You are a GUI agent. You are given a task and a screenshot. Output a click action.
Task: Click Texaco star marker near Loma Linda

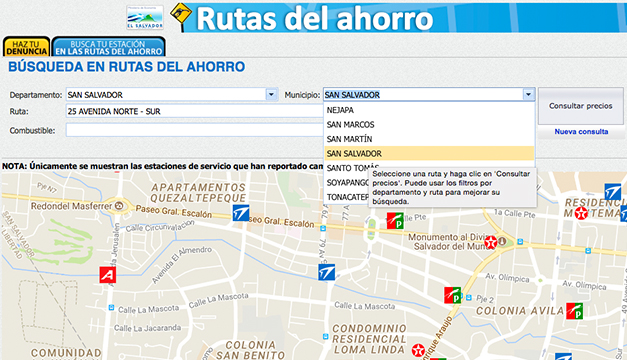click(418, 351)
